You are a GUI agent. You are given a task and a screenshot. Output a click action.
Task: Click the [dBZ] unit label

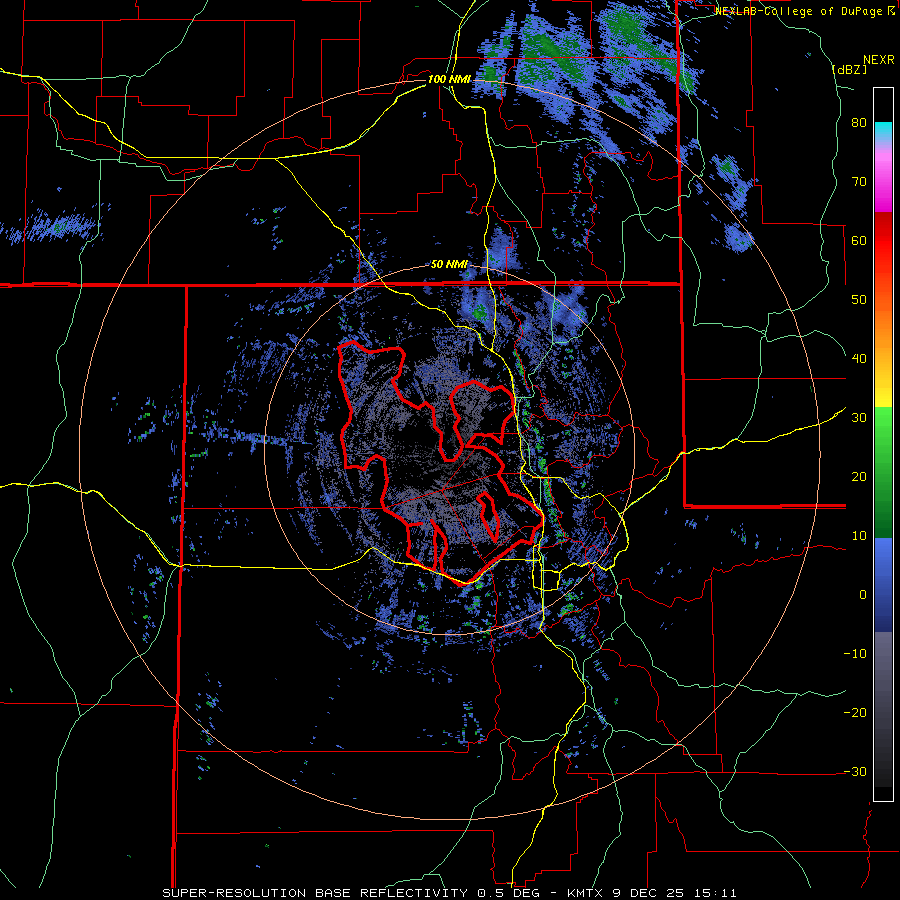(849, 69)
